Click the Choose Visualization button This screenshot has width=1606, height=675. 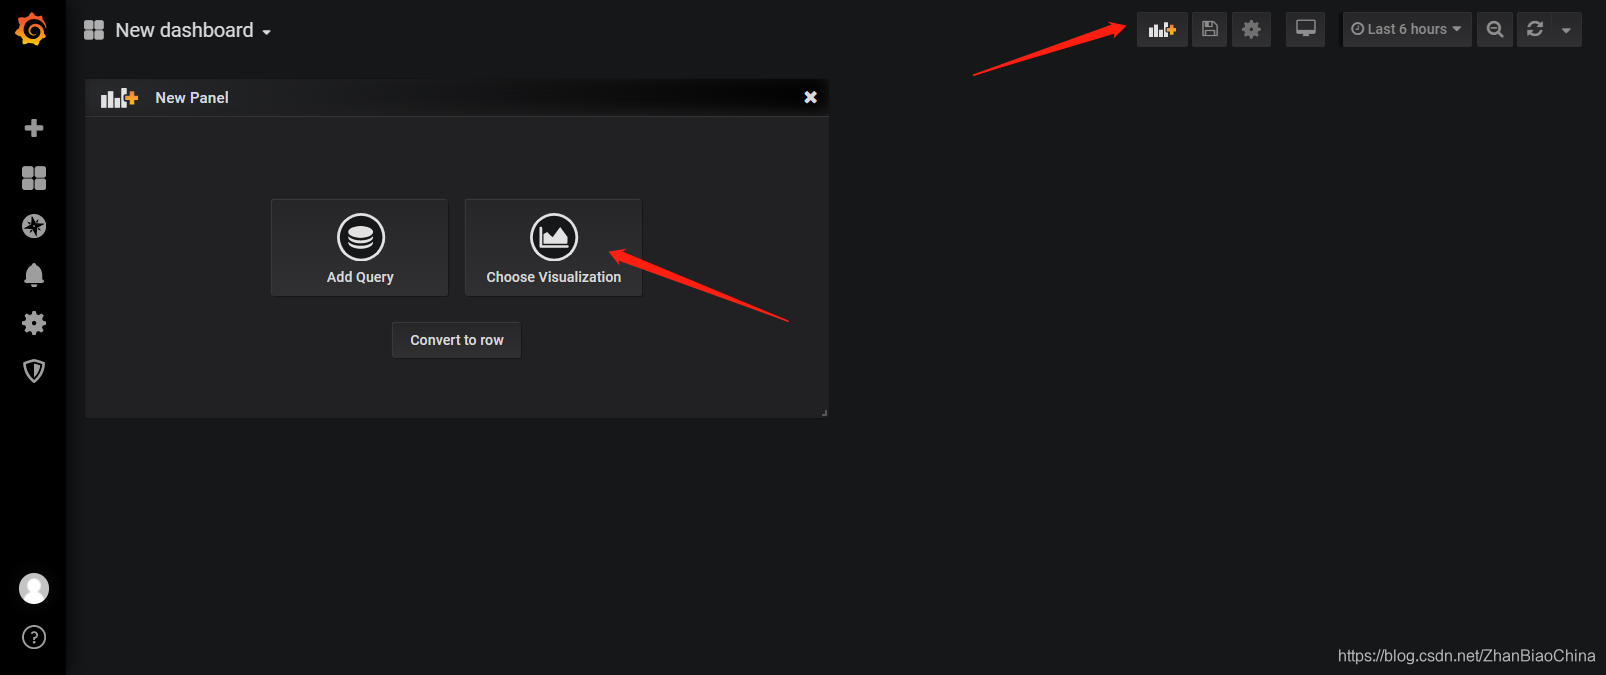click(x=553, y=247)
